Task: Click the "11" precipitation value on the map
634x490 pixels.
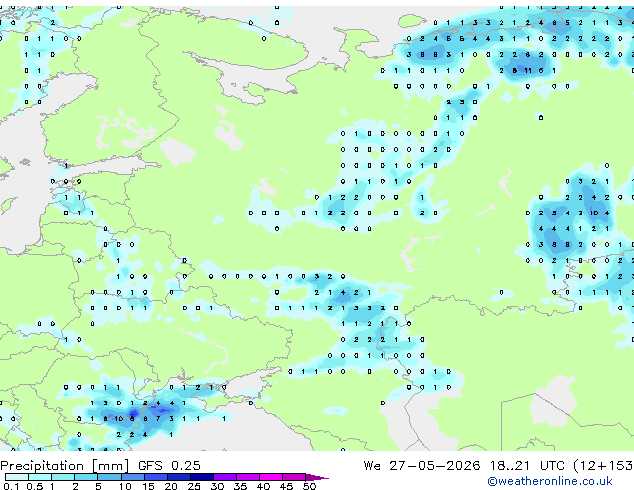Action: click(528, 70)
